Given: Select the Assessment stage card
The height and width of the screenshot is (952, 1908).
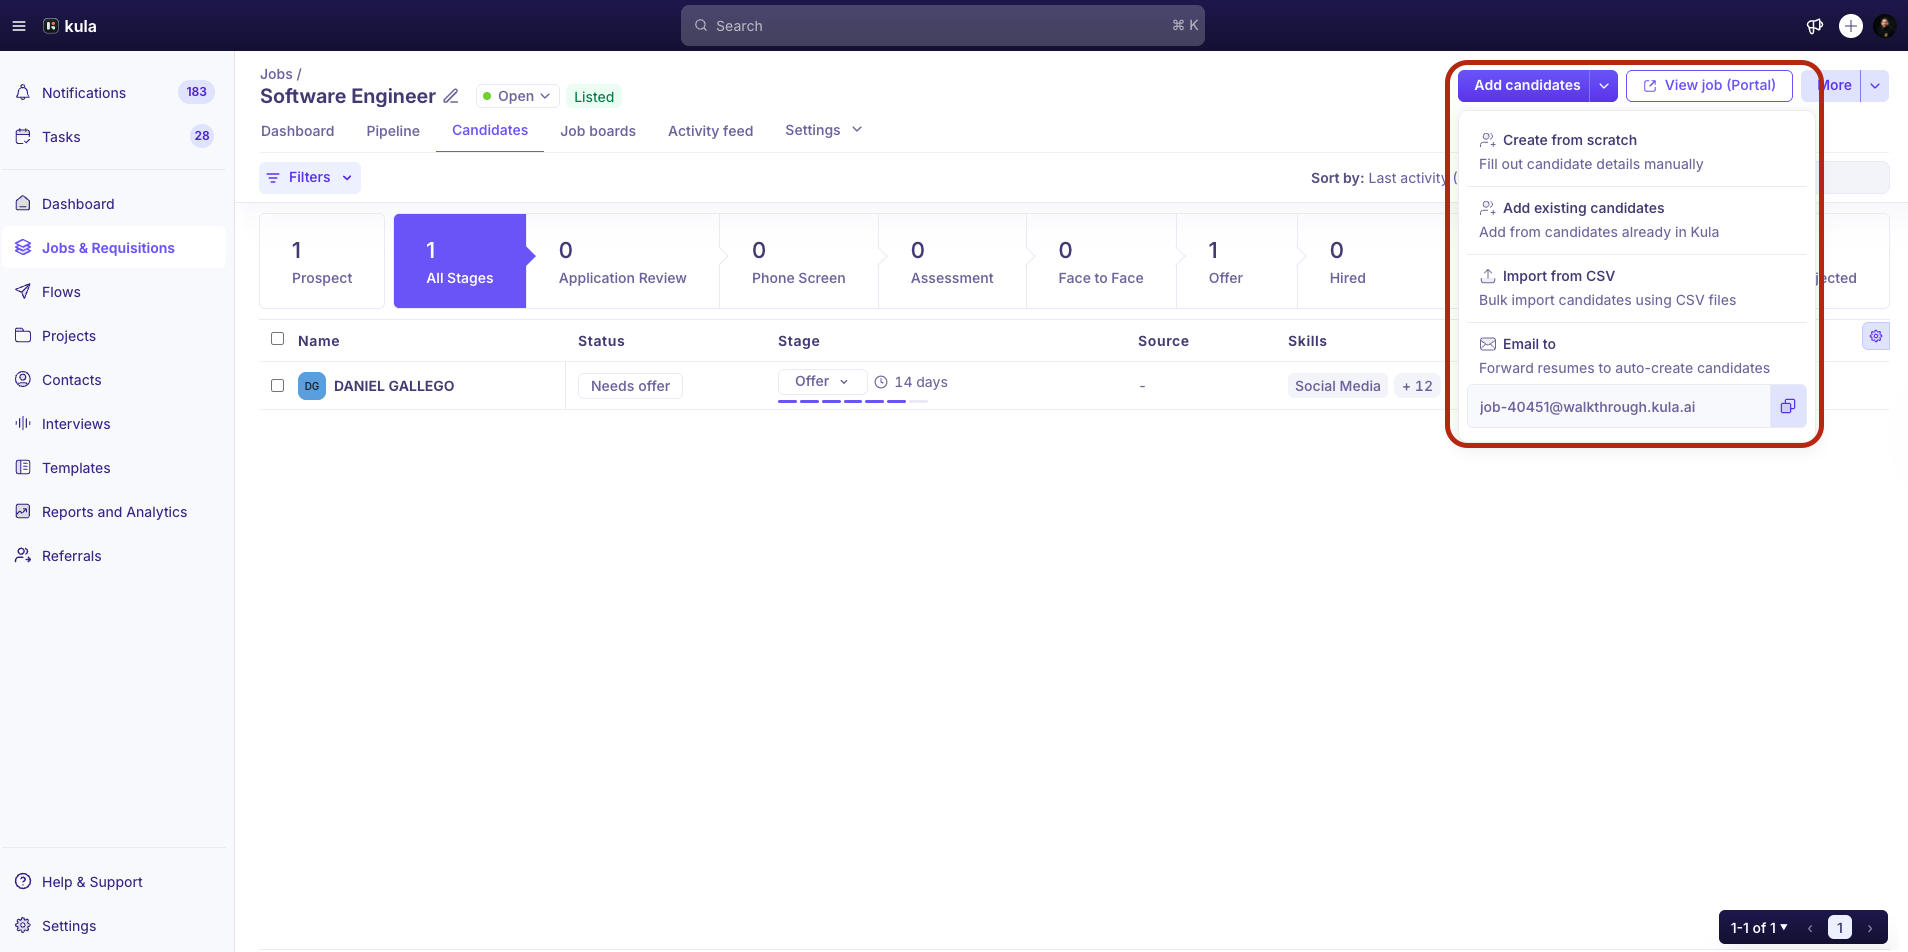Looking at the screenshot, I should (x=952, y=261).
